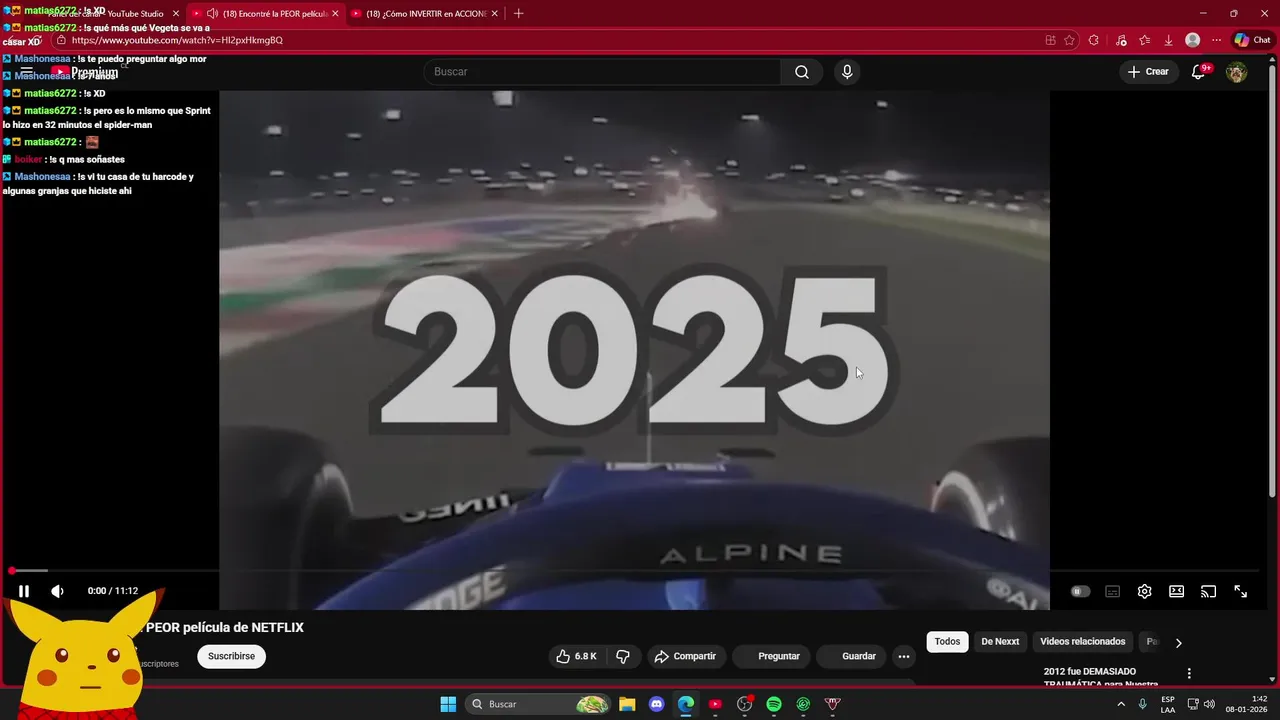Click the Guardar button
Viewport: 1280px width, 720px height.
click(851, 656)
